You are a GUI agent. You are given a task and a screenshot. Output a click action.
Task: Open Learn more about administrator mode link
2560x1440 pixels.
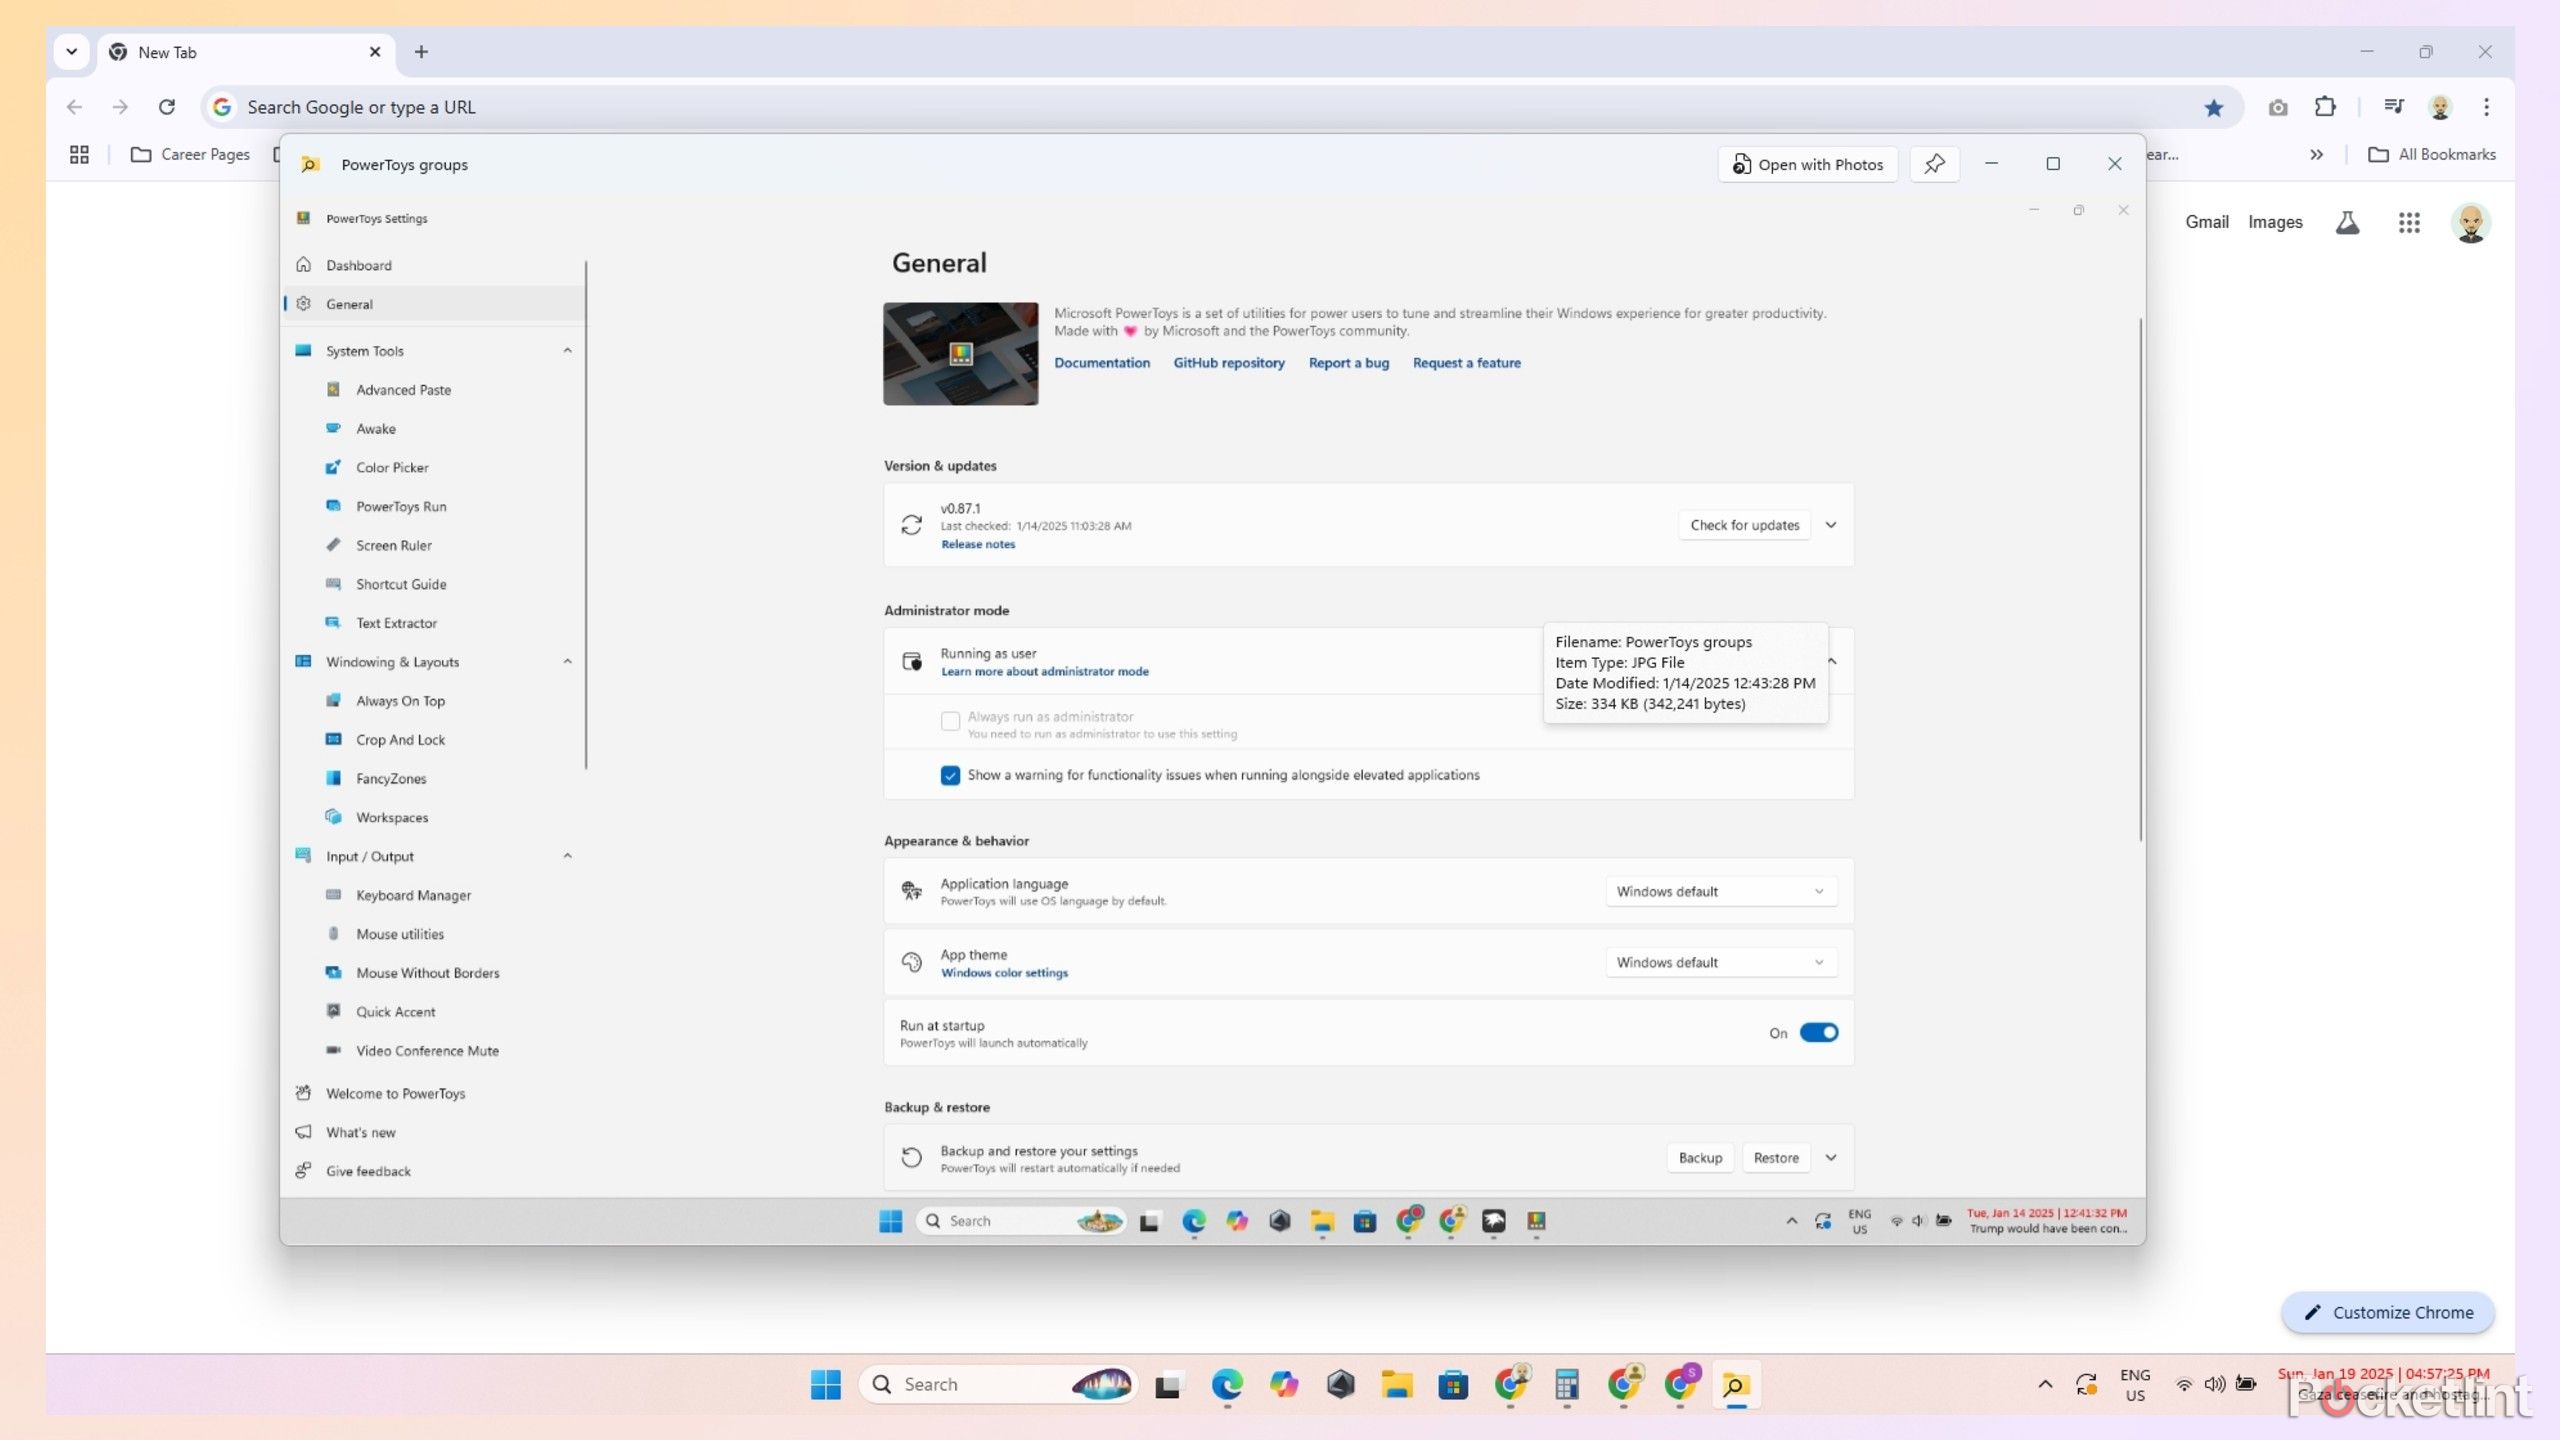click(1044, 672)
